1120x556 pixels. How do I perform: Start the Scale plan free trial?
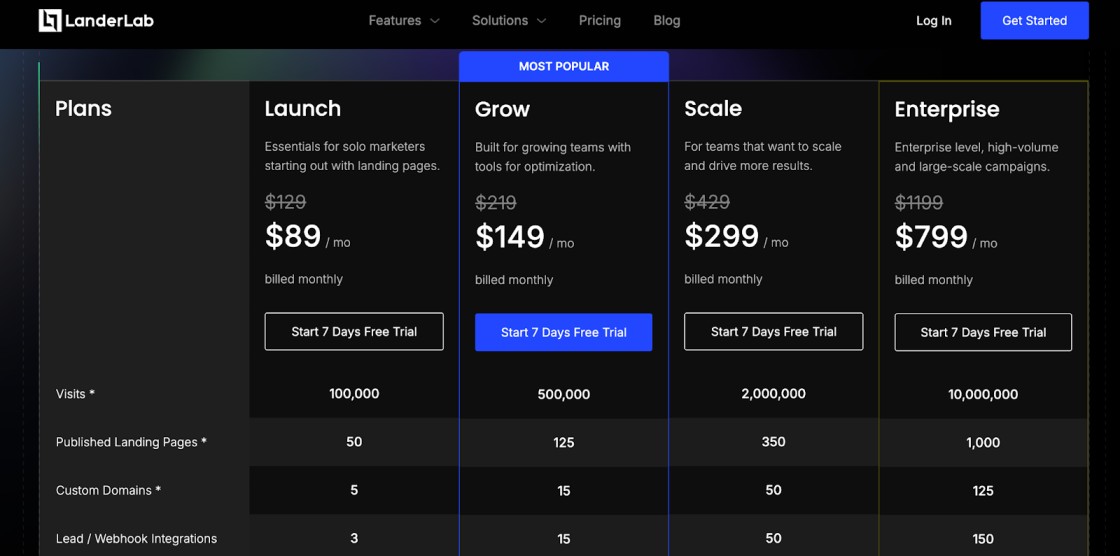(x=773, y=332)
